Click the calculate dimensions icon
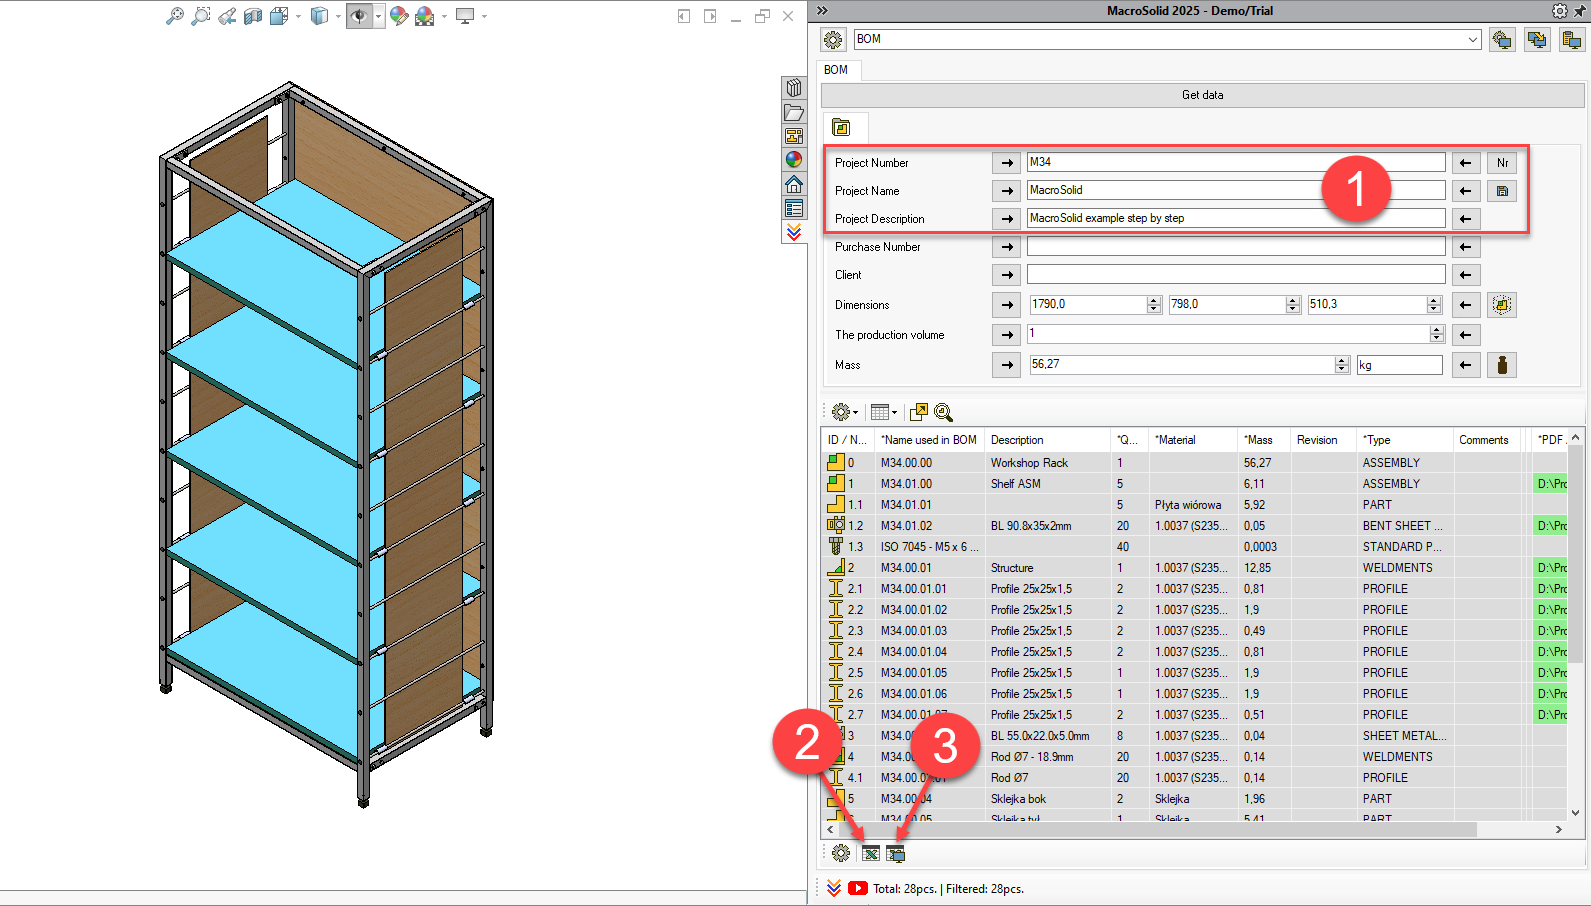The width and height of the screenshot is (1591, 906). click(x=1502, y=305)
